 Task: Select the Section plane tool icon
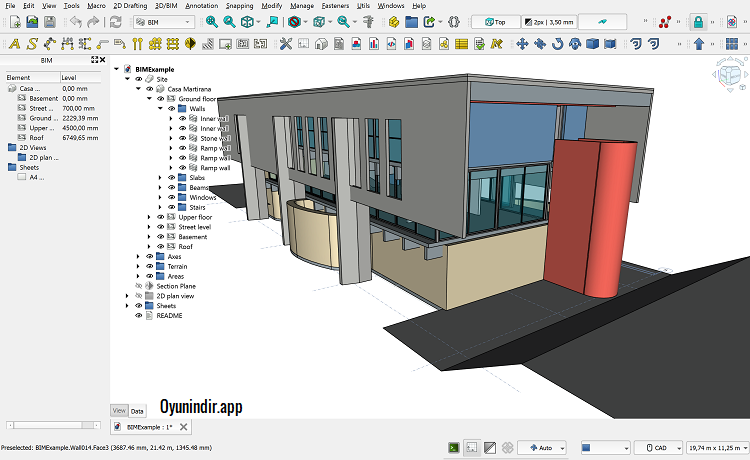point(190,44)
